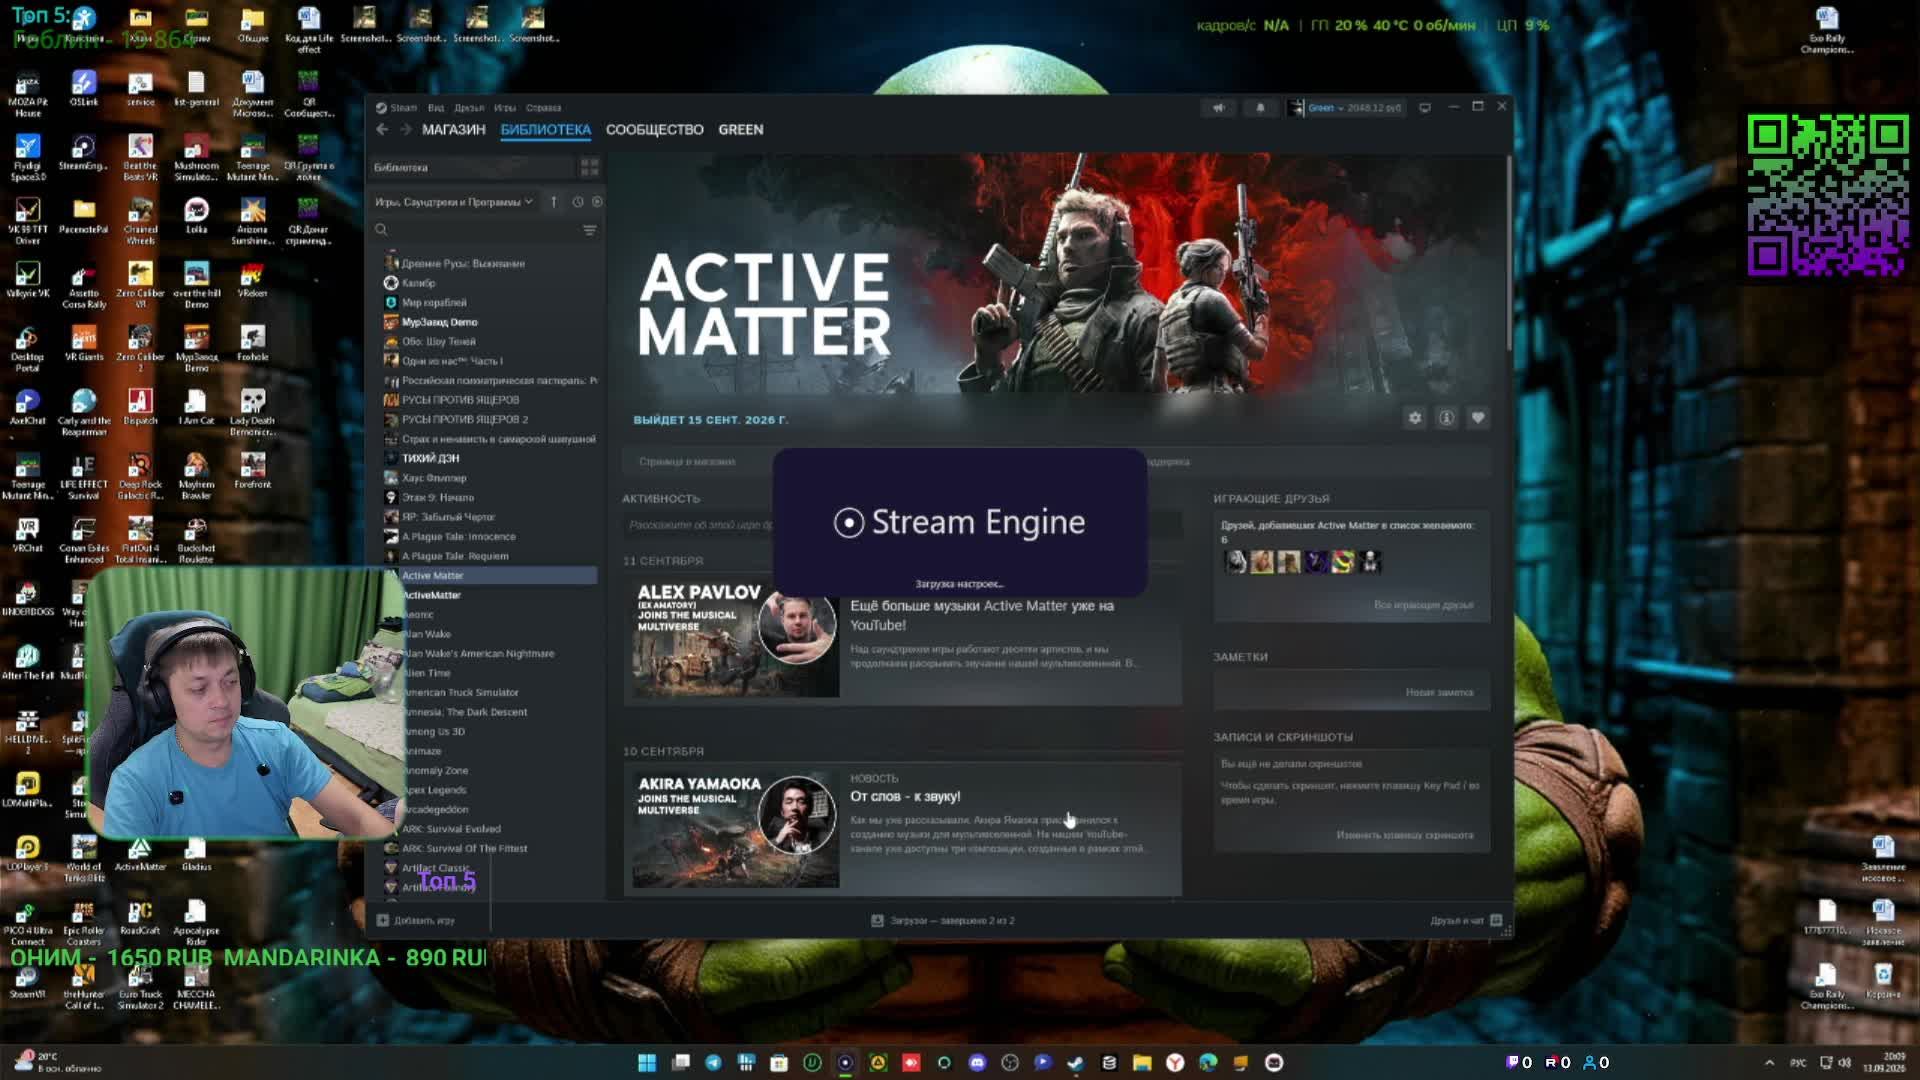The height and width of the screenshot is (1080, 1920).
Task: Open Microsoft Store from the taskbar
Action: tap(779, 1062)
